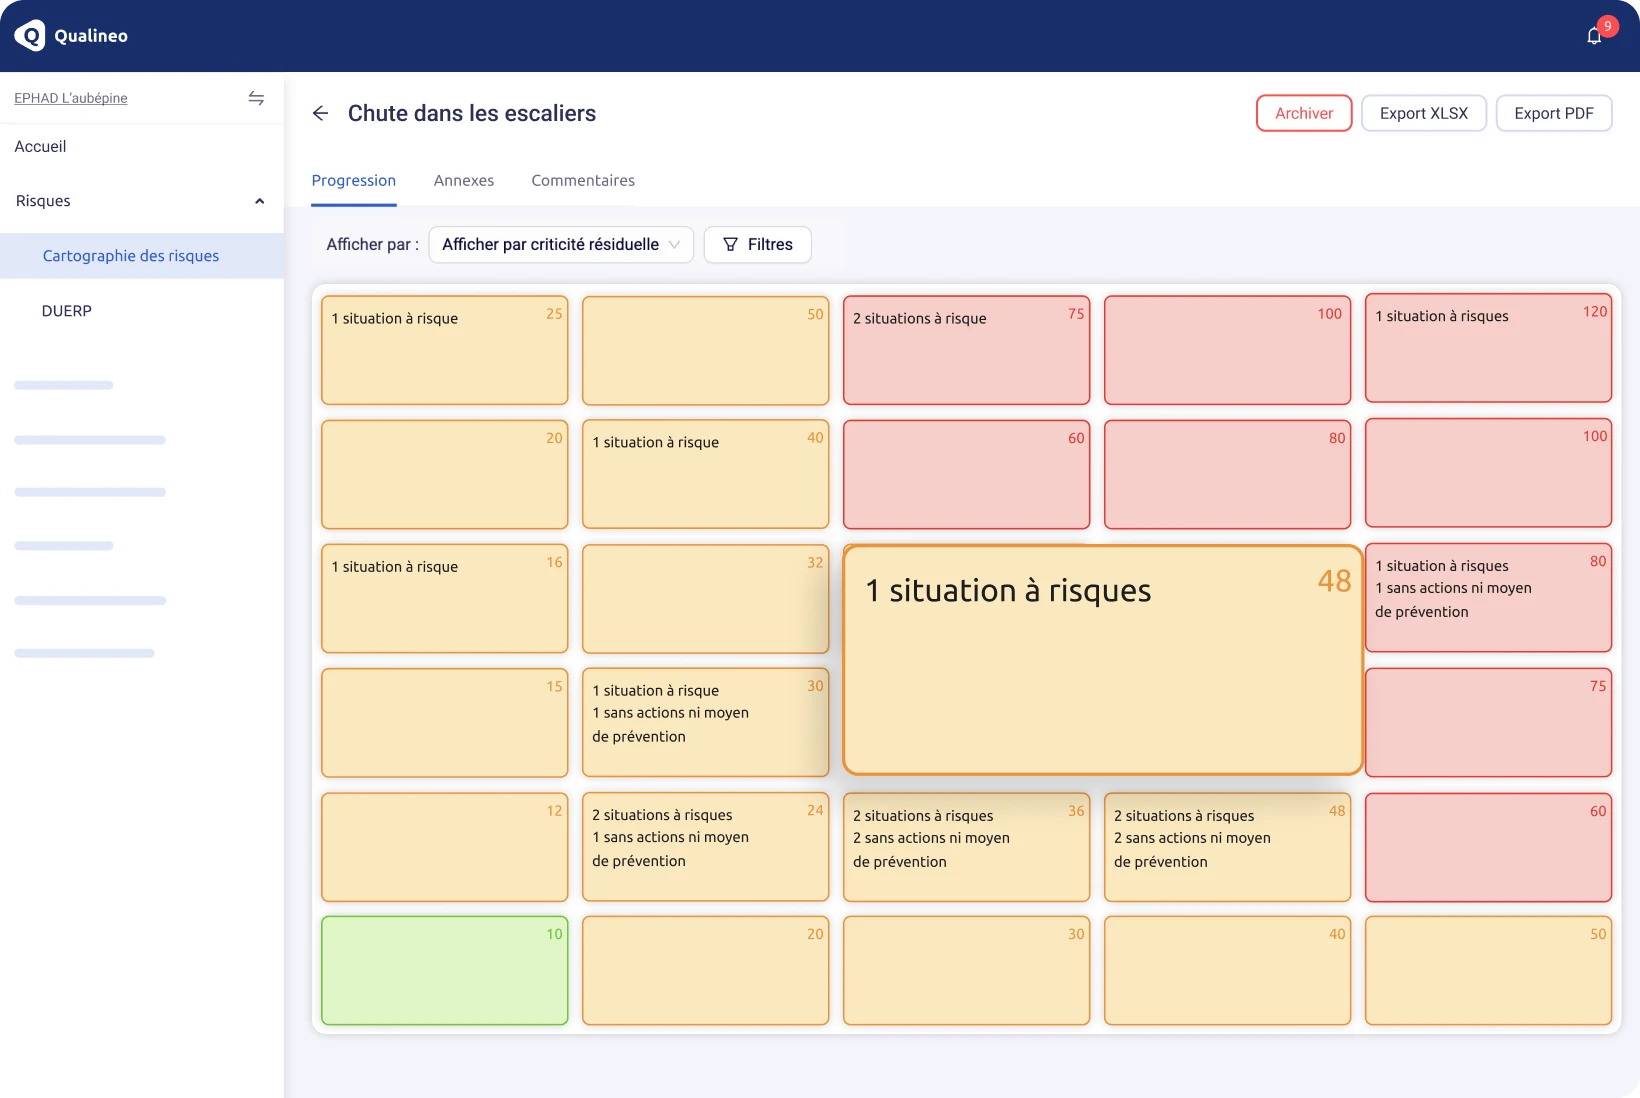Screen dimensions: 1640x1098
Task: Open cell 36 with 2 sans actions
Action: tap(966, 847)
